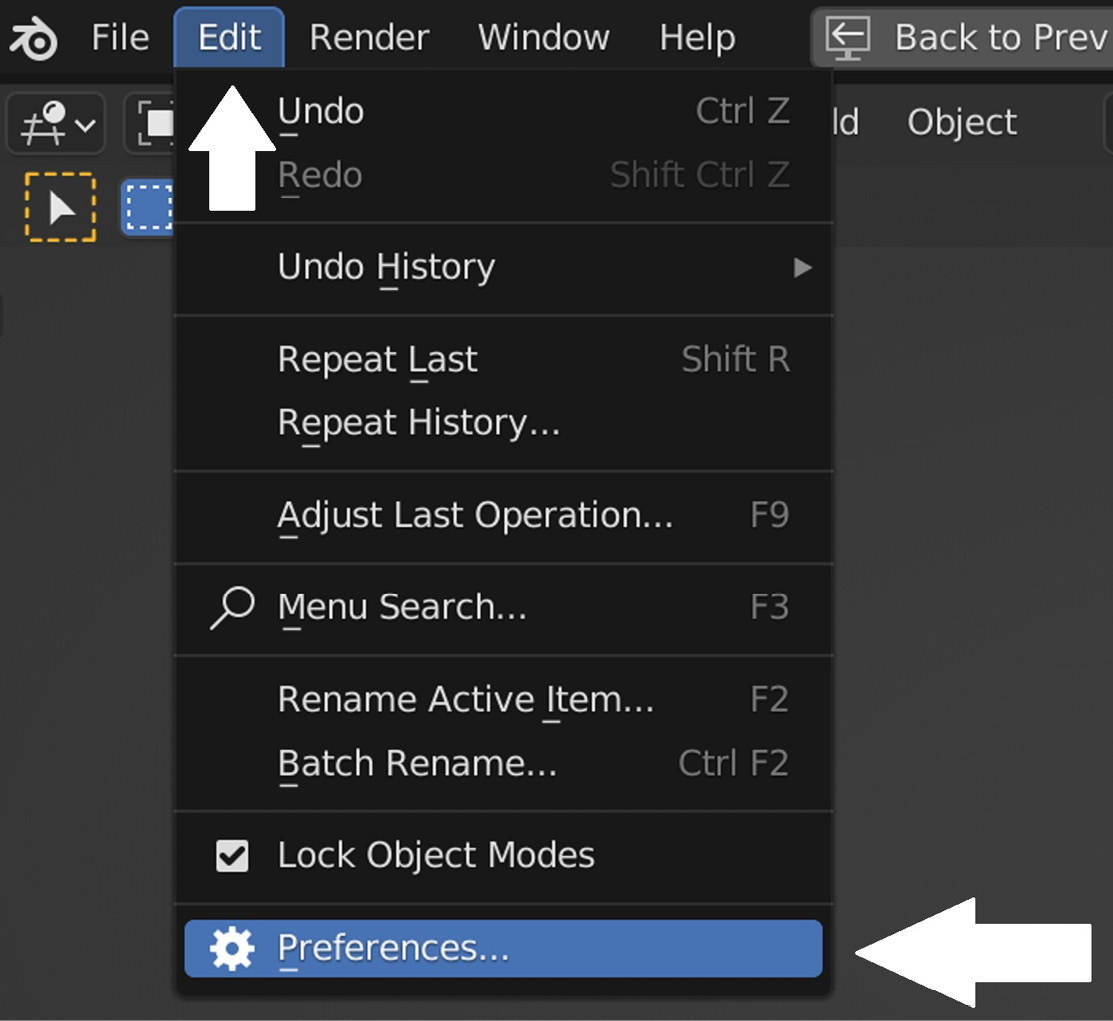Open the Help menu
The height and width of the screenshot is (1021, 1113).
697,37
